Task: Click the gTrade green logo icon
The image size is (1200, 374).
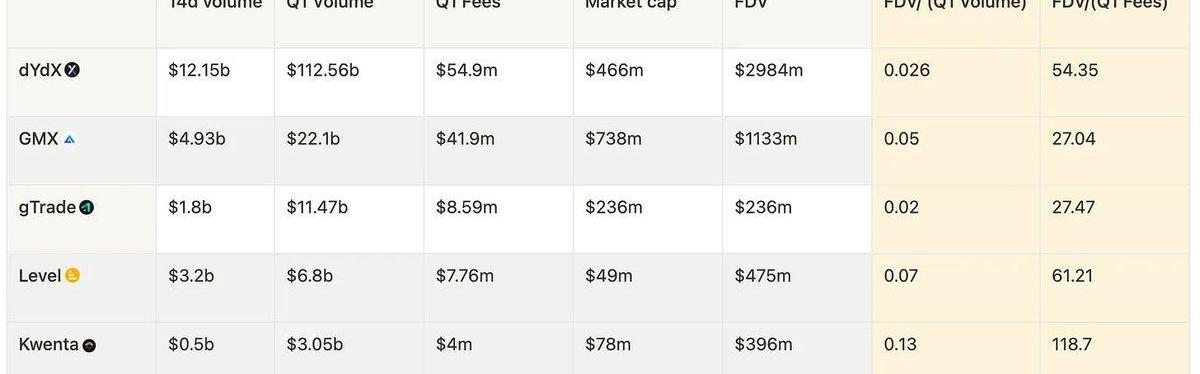Action: tap(87, 208)
